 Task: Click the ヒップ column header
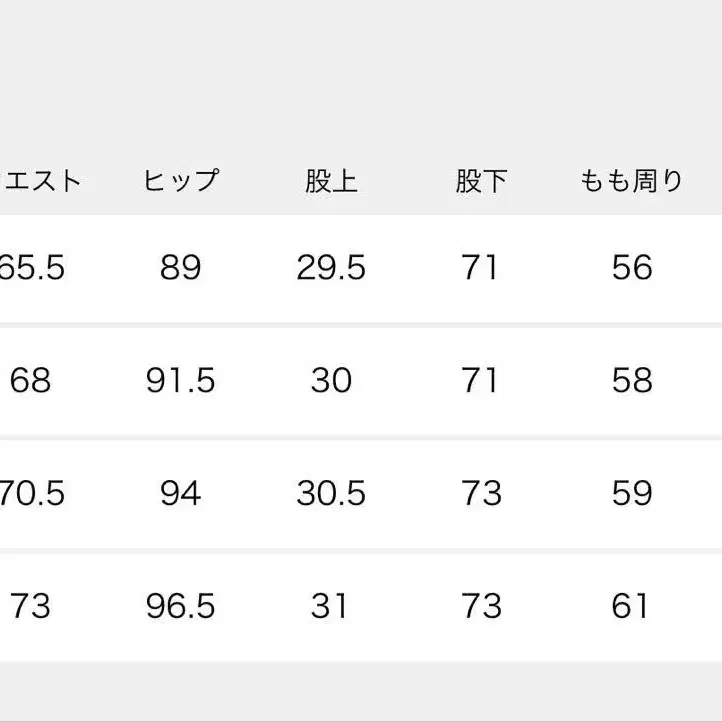180,181
